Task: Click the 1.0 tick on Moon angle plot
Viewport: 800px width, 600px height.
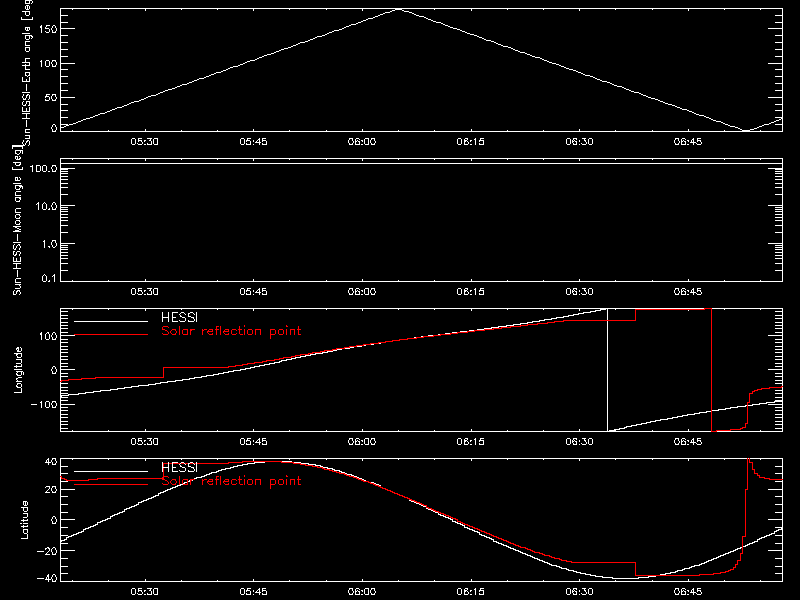Action: (49, 244)
